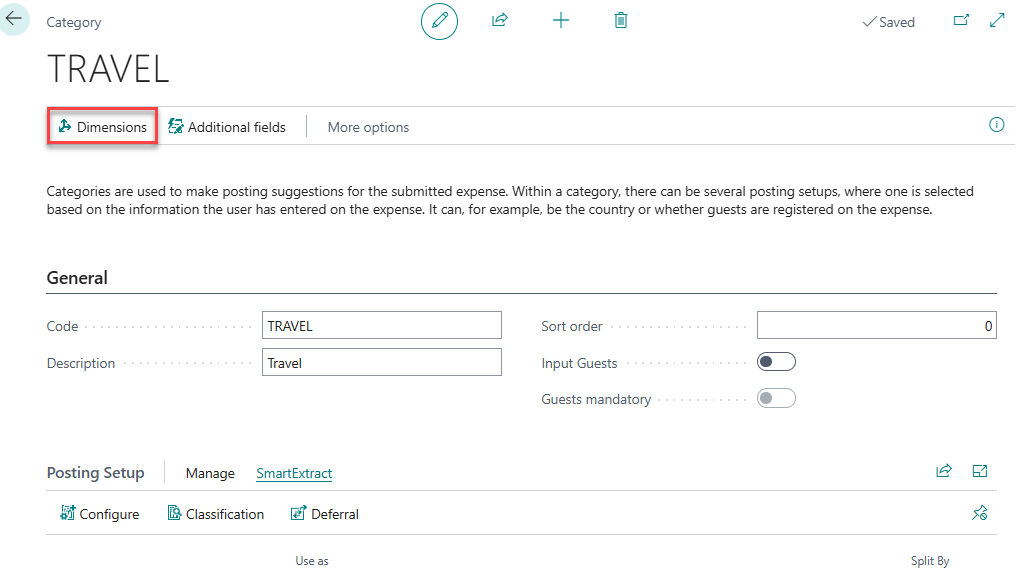Click the share icon in header
Image resolution: width=1034 pixels, height=568 pixels.
(x=500, y=21)
